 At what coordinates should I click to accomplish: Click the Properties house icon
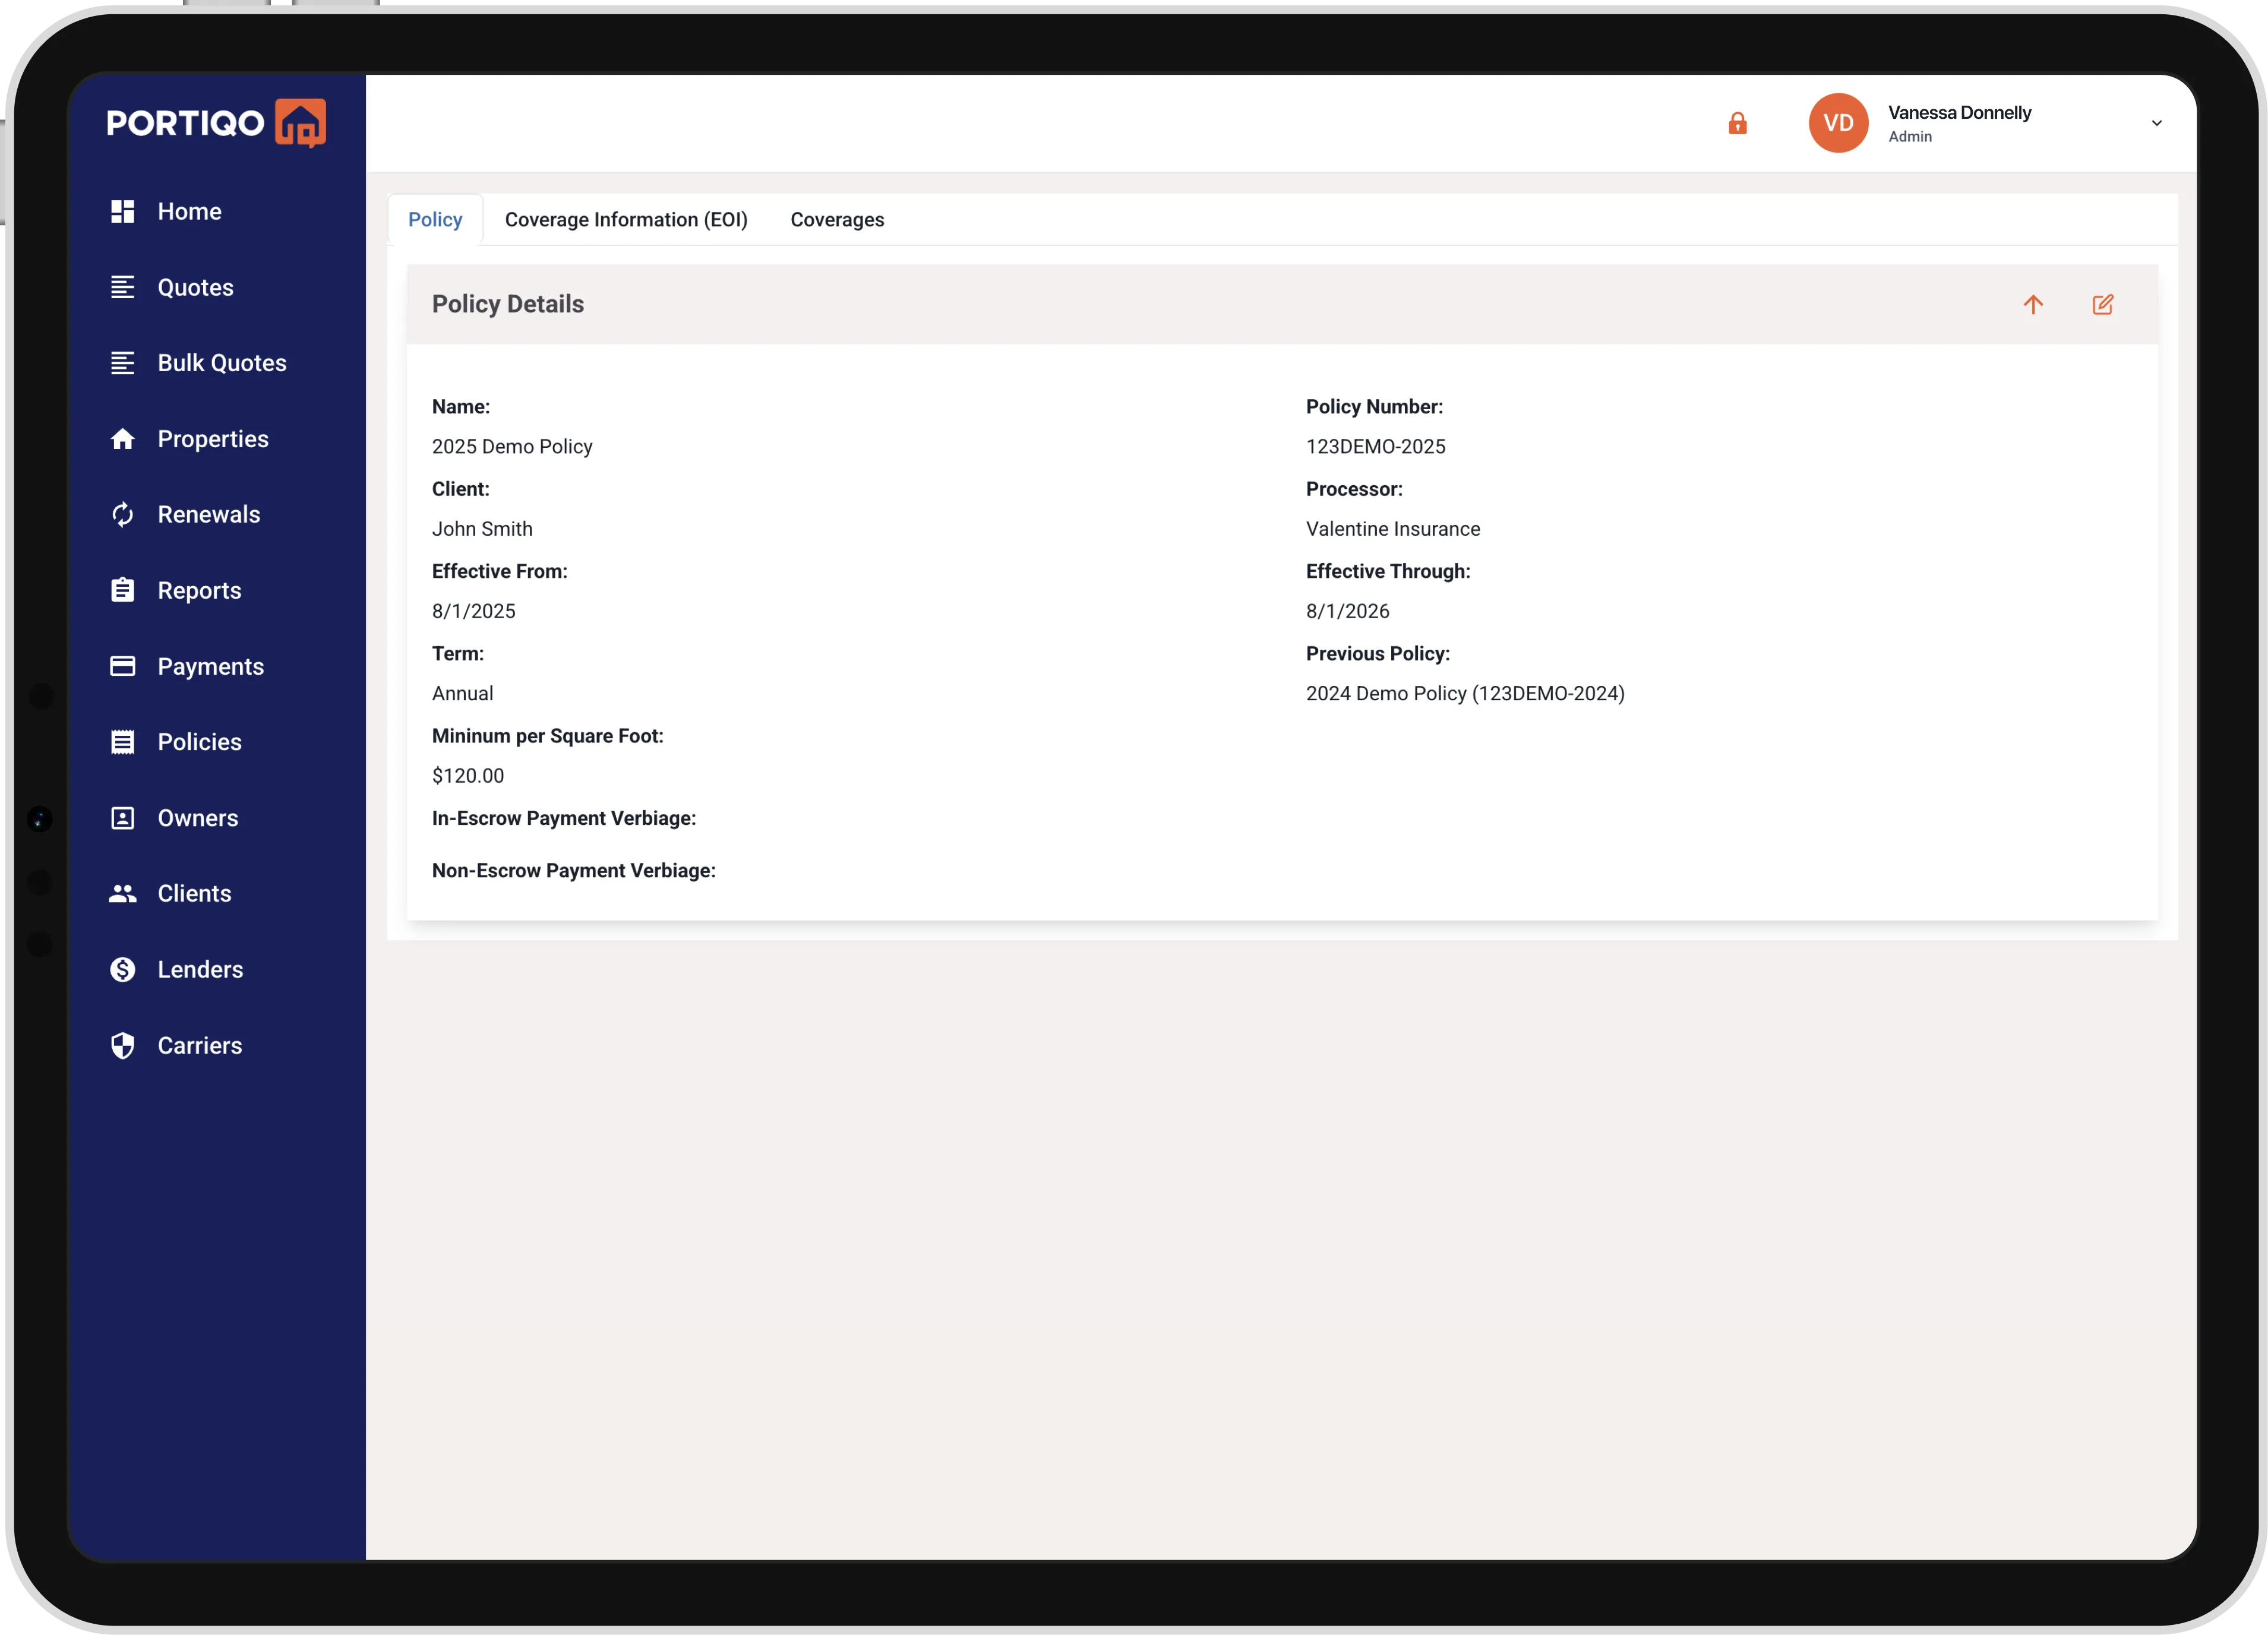(x=122, y=439)
